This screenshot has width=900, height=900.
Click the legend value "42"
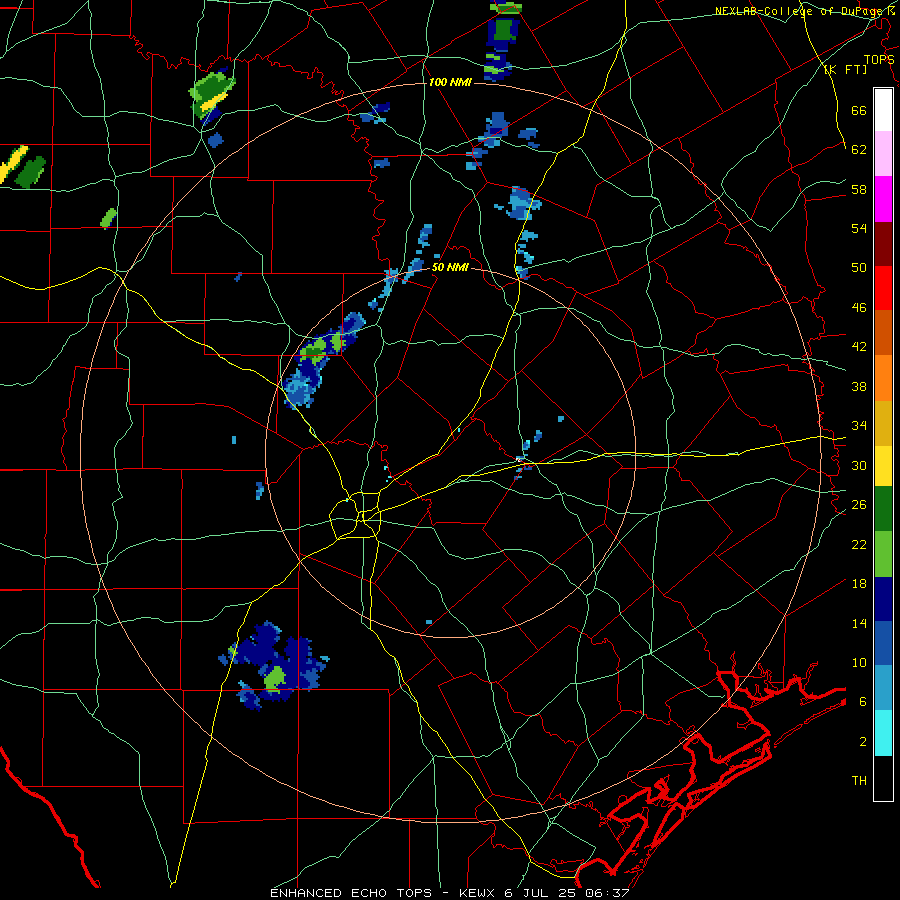pyautogui.click(x=859, y=347)
